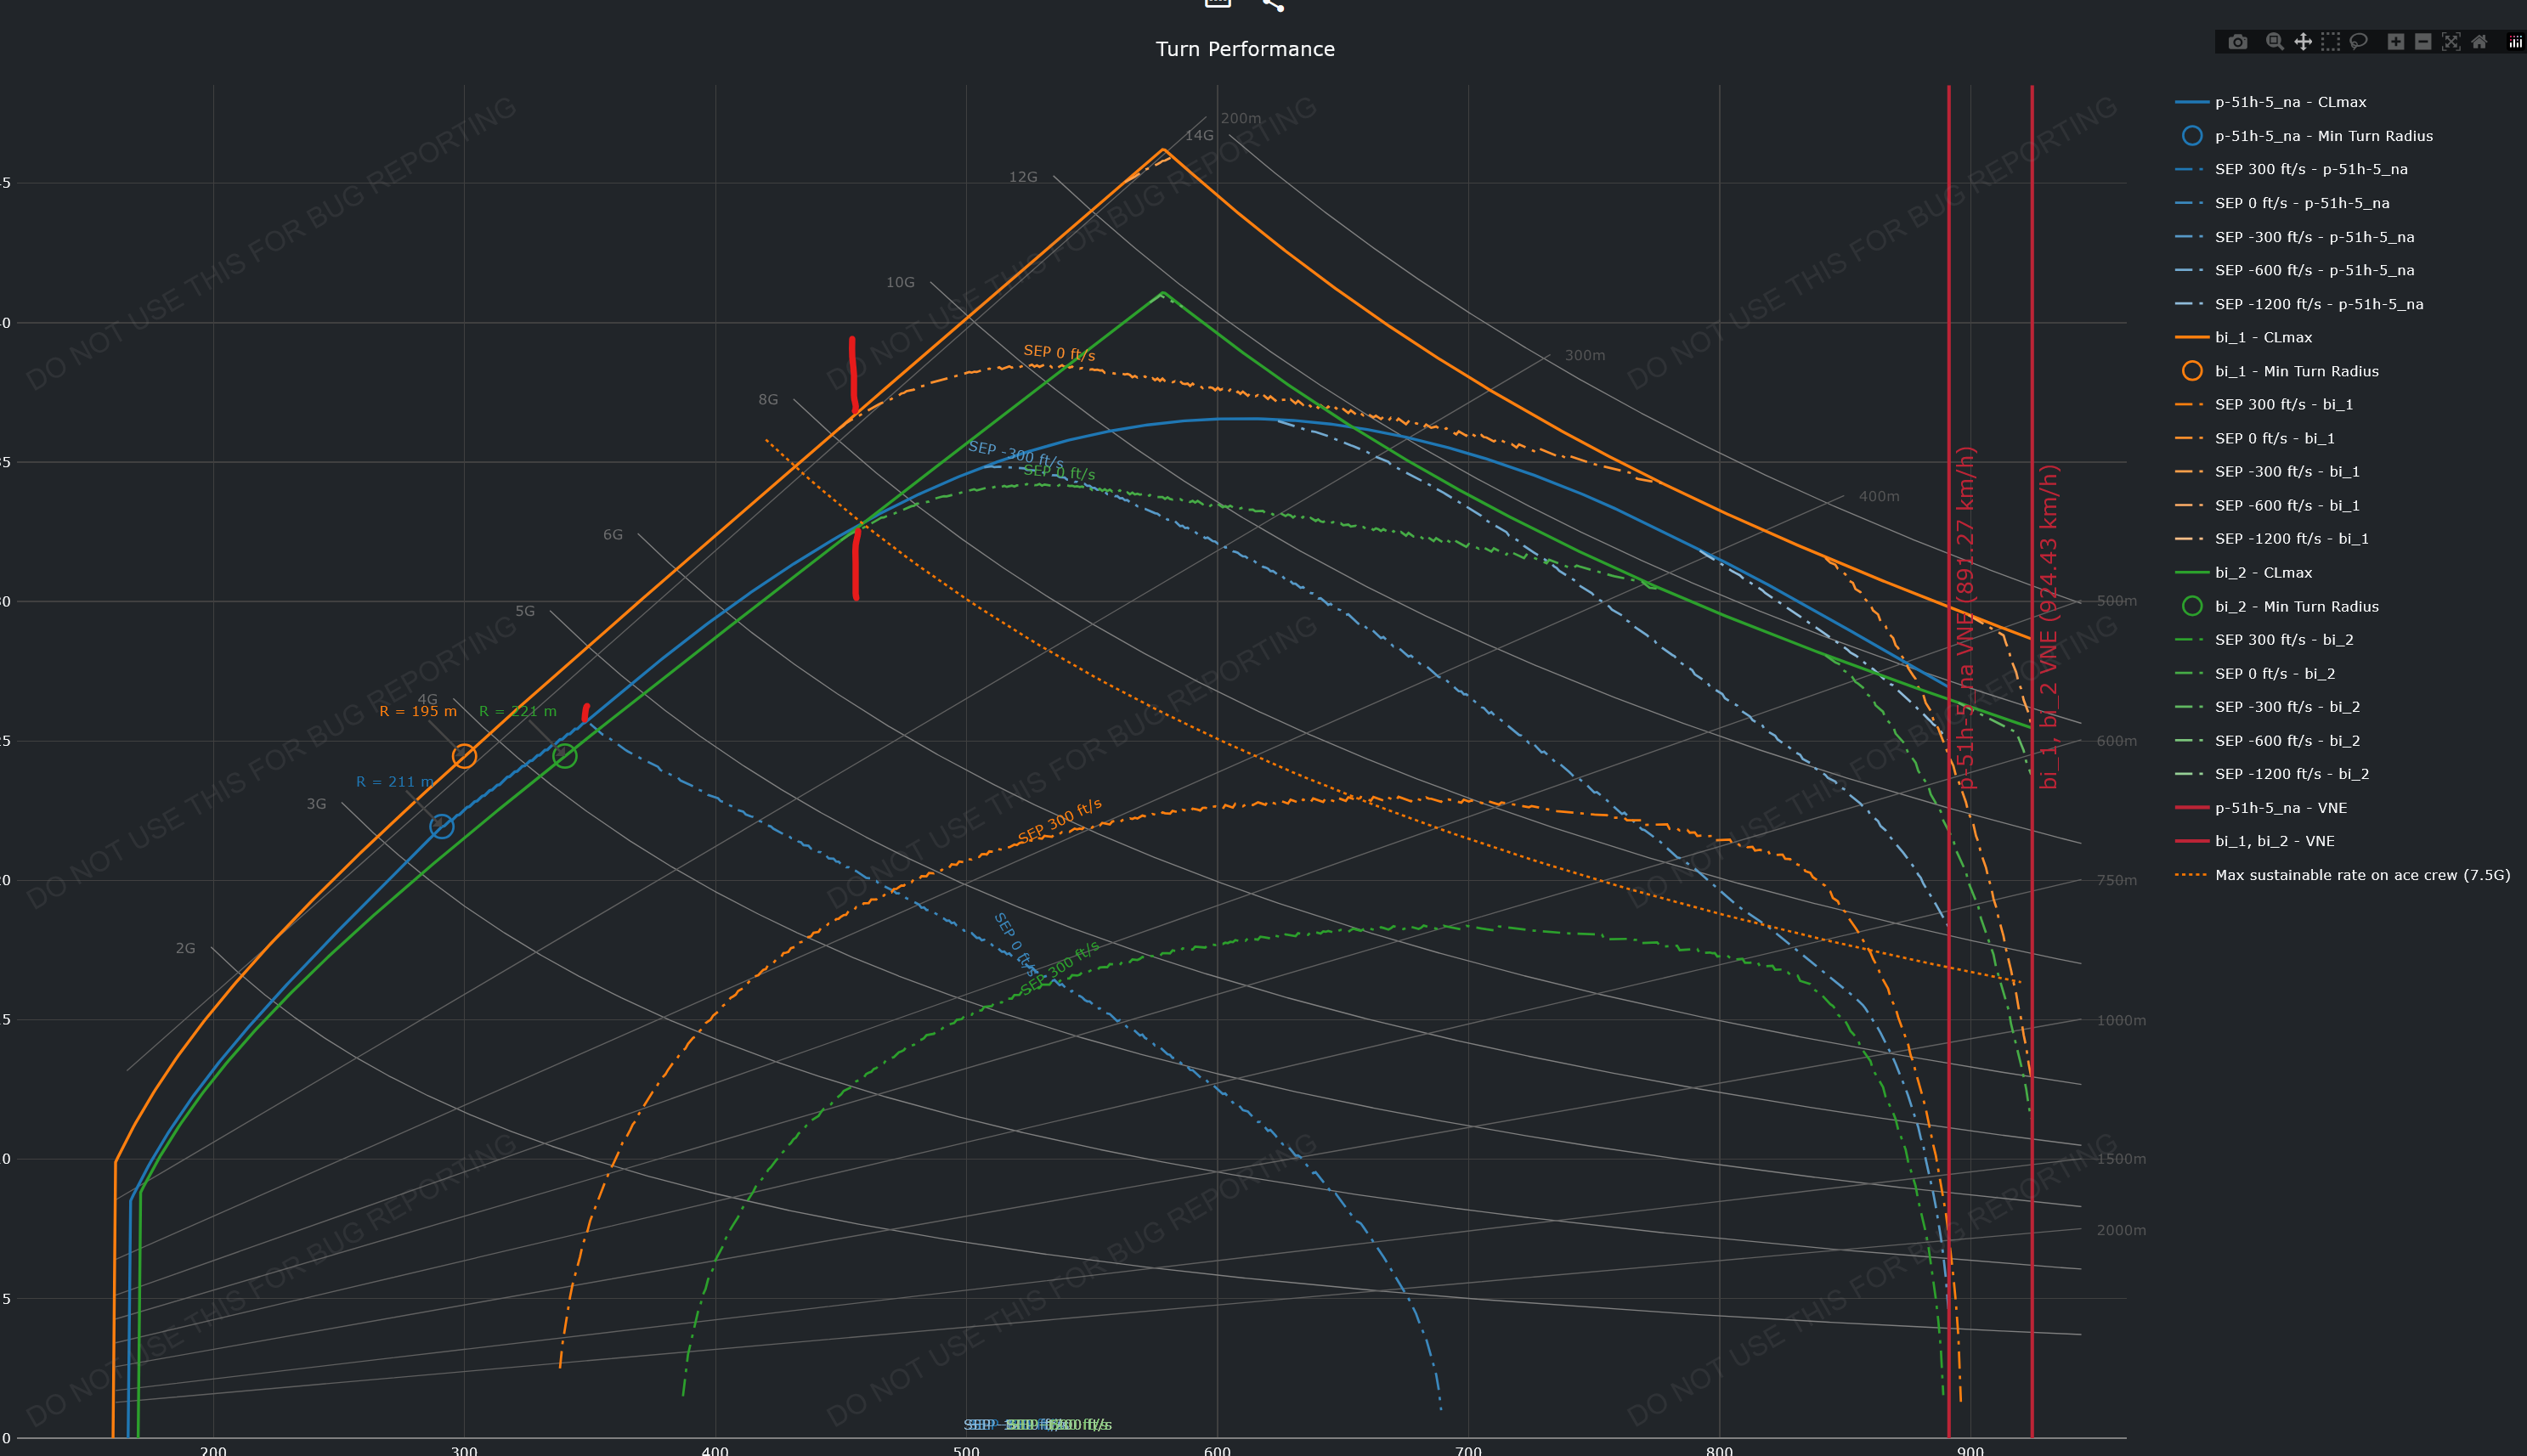This screenshot has width=2527, height=1456.
Task: Click the Zoom Out minus button
Action: 2422,42
